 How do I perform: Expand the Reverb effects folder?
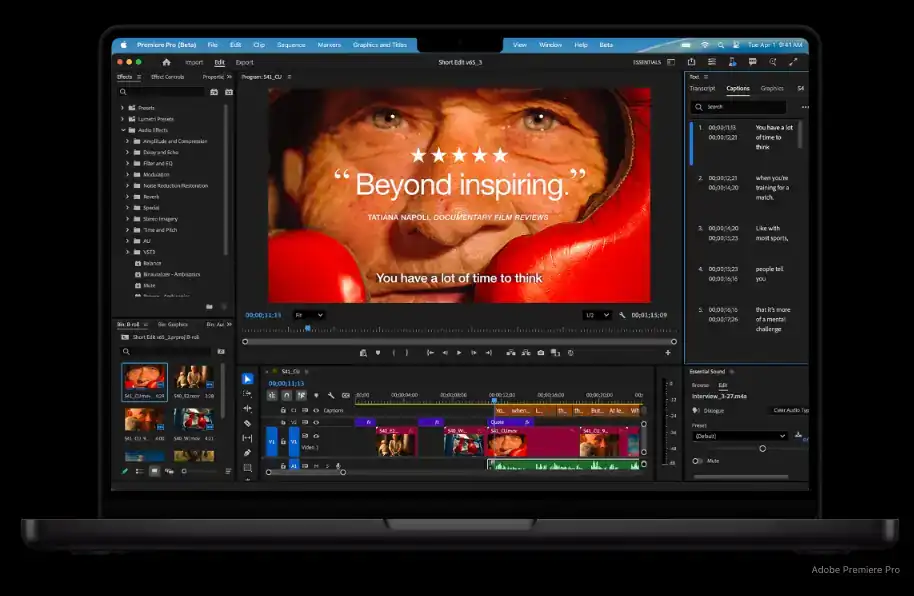pos(128,196)
